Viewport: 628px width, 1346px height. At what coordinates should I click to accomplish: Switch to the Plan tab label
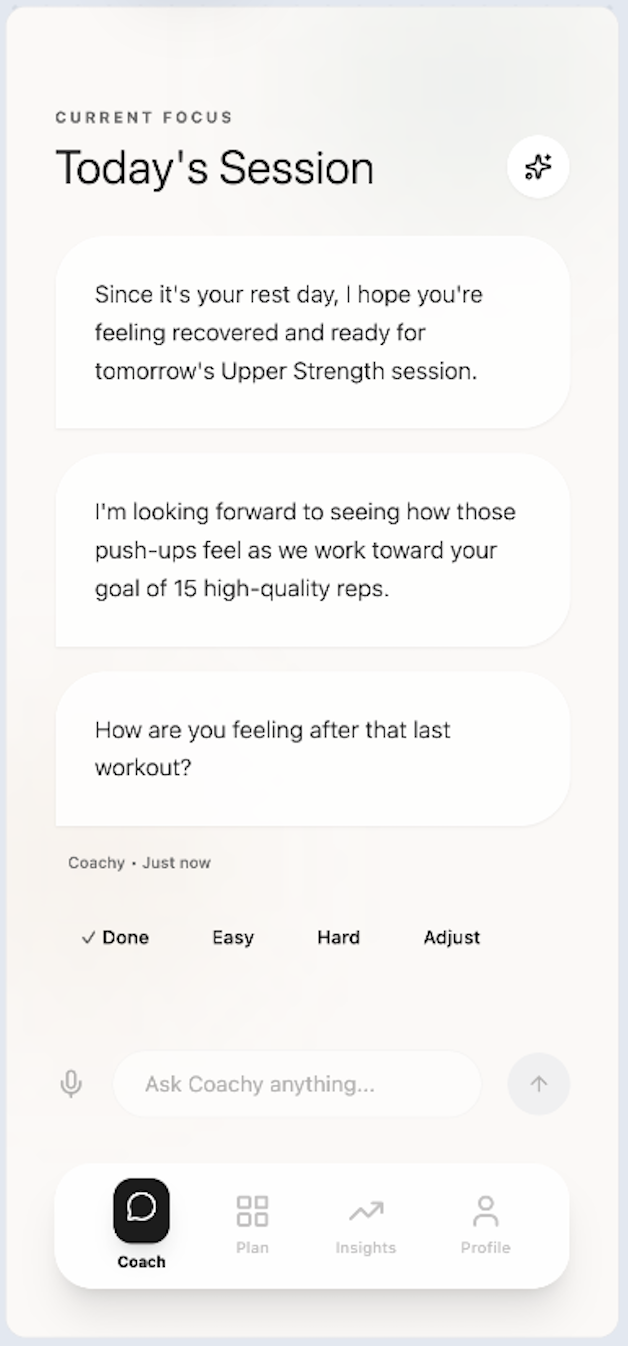coord(252,1248)
